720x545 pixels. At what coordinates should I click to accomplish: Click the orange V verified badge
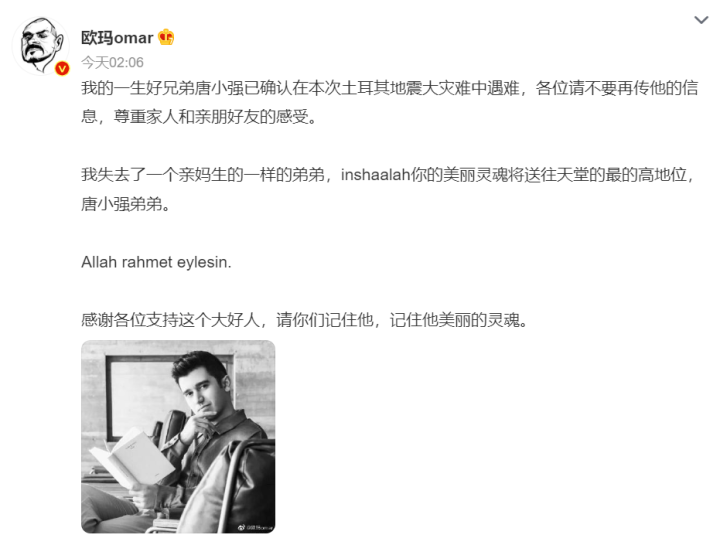coord(62,69)
